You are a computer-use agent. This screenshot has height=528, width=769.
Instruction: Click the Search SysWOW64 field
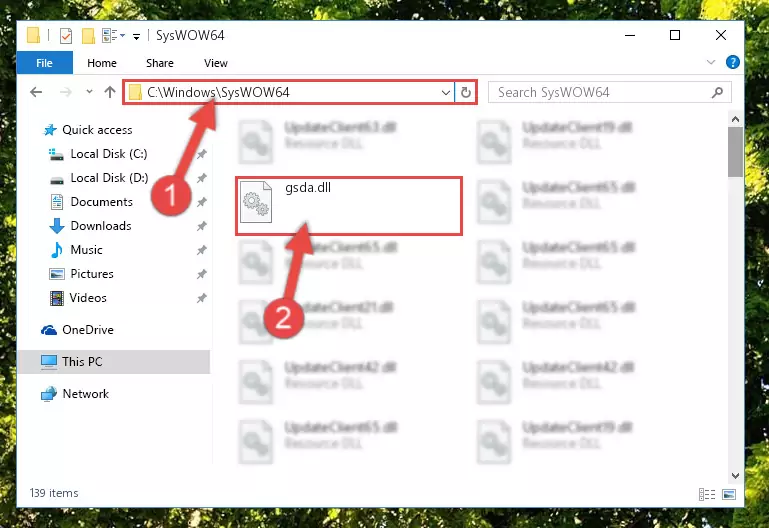[x=610, y=92]
